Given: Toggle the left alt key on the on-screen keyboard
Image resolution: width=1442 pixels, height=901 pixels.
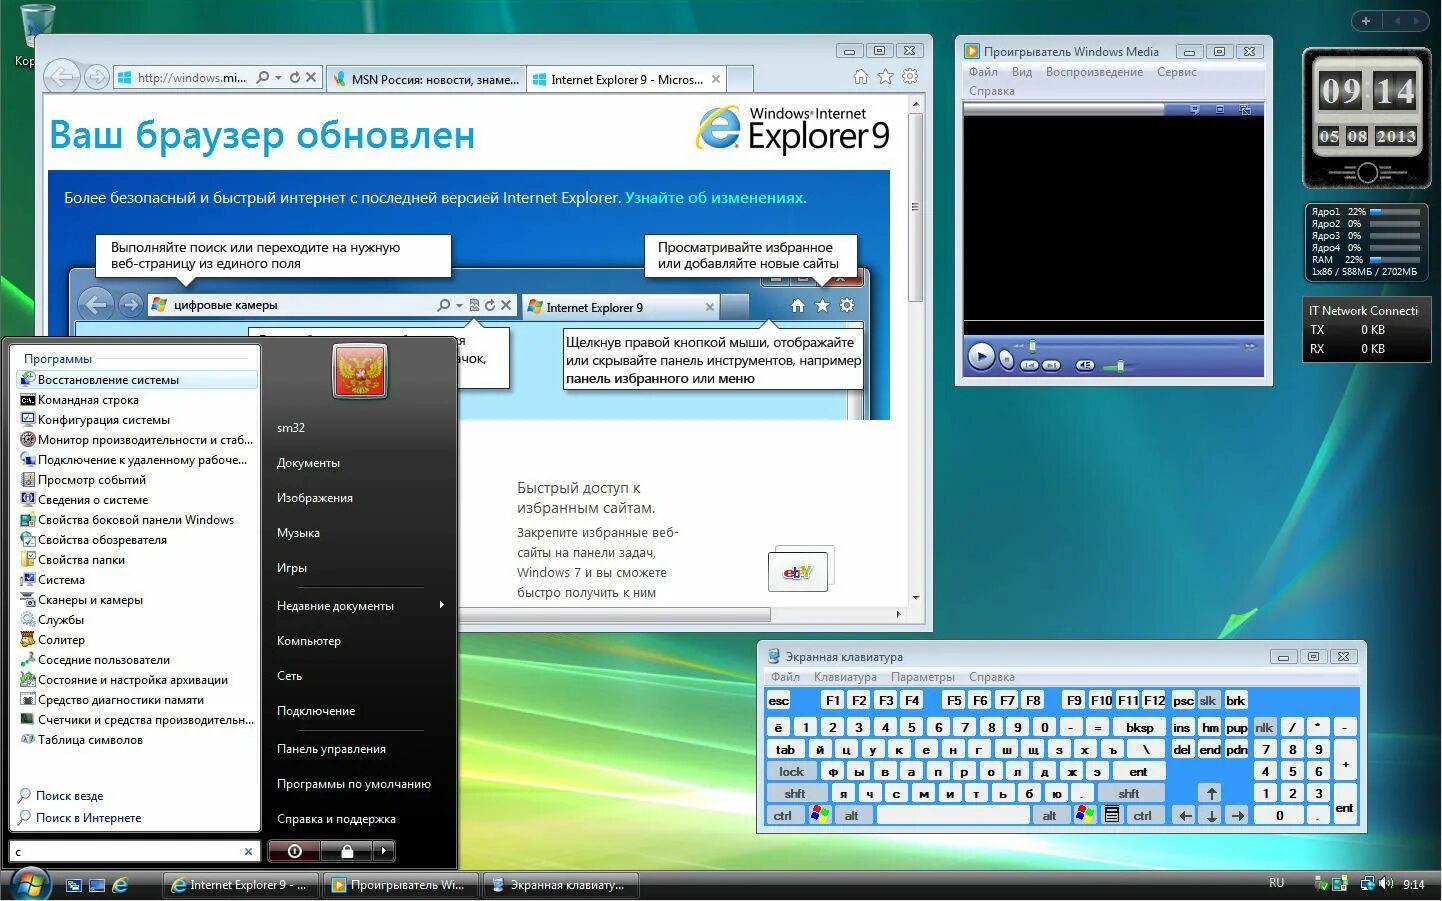Looking at the screenshot, I should click(x=852, y=815).
